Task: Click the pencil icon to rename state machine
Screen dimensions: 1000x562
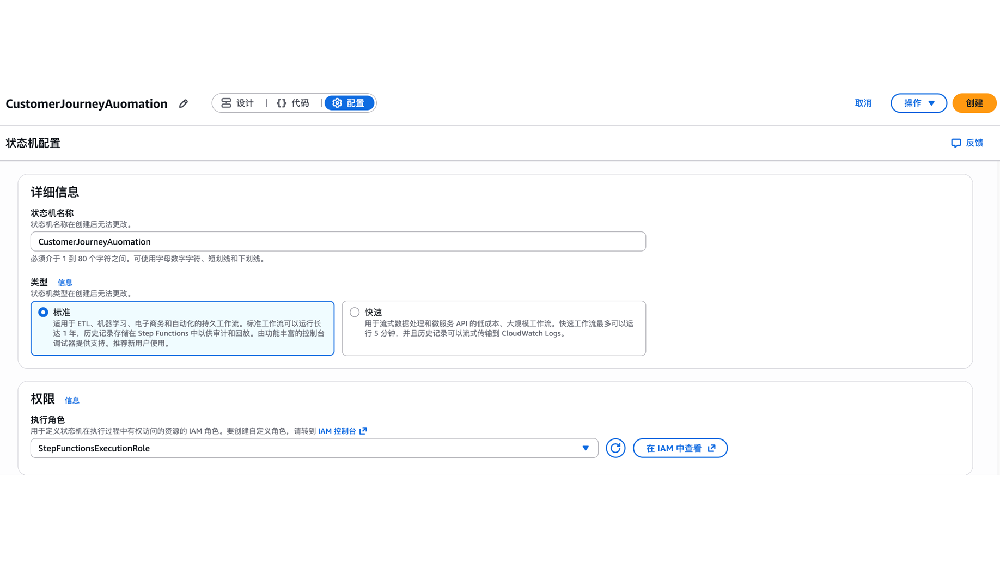Action: coord(183,104)
